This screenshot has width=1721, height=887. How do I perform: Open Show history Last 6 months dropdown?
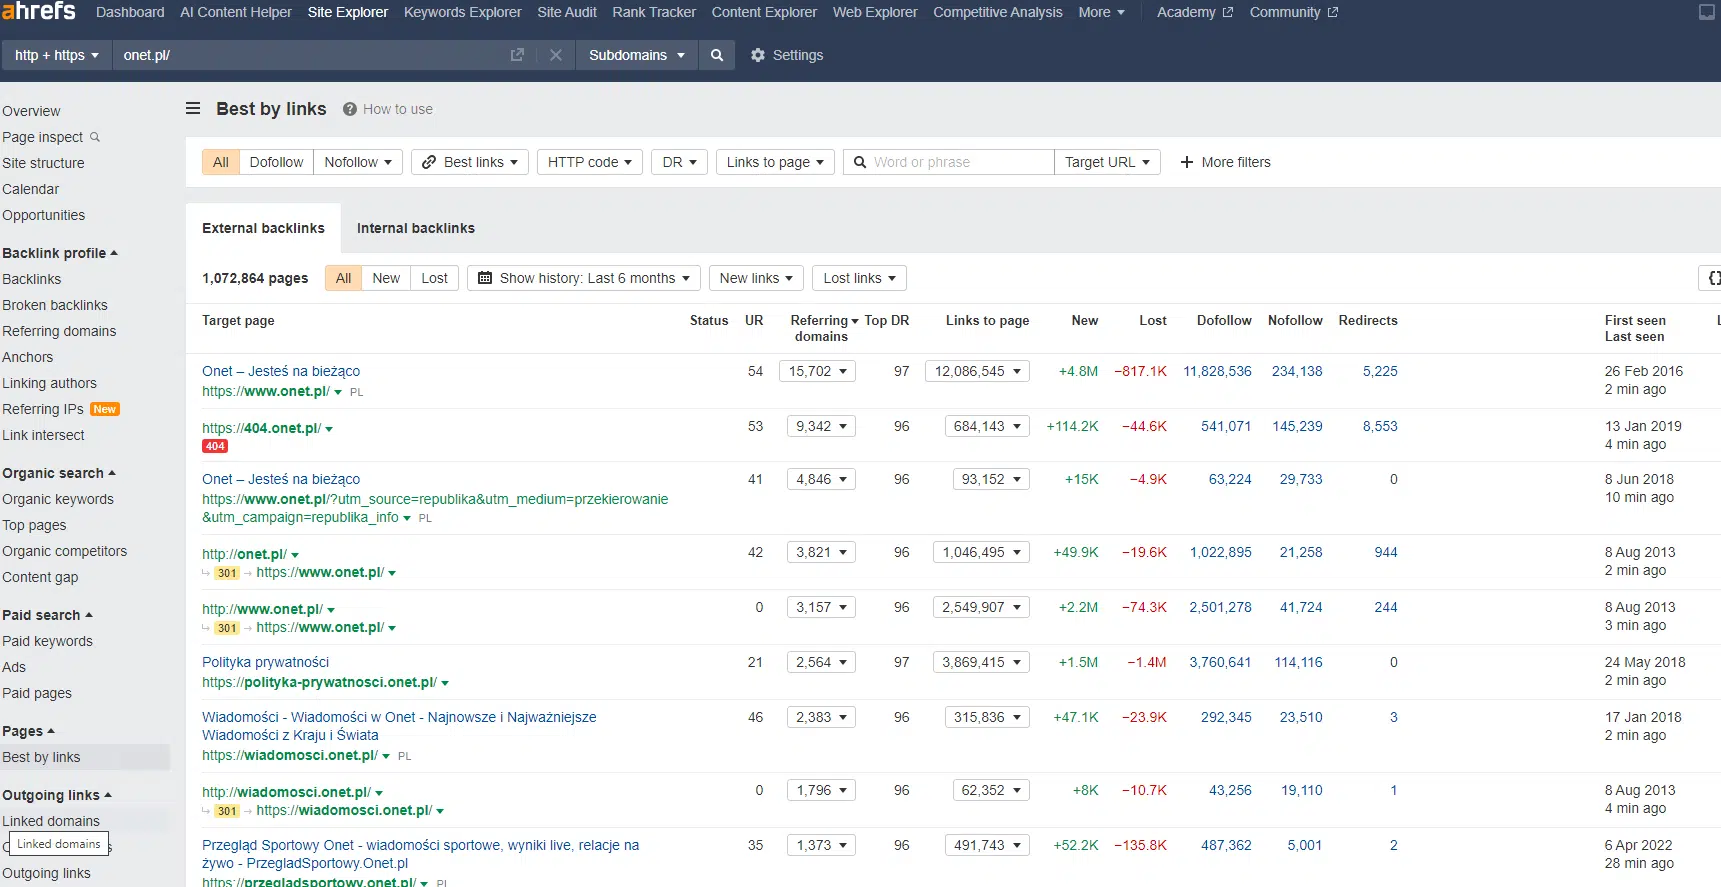pos(584,278)
